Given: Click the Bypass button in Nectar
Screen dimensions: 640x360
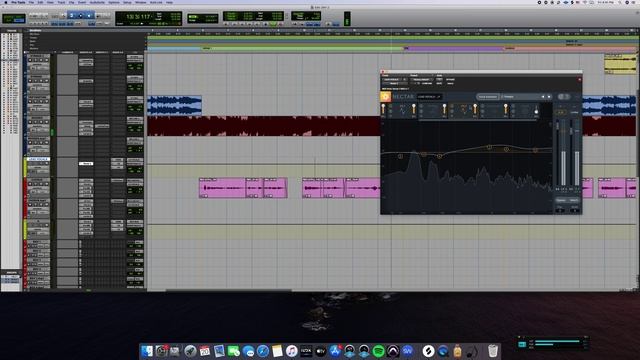Looking at the screenshot, I should pyautogui.click(x=560, y=200).
